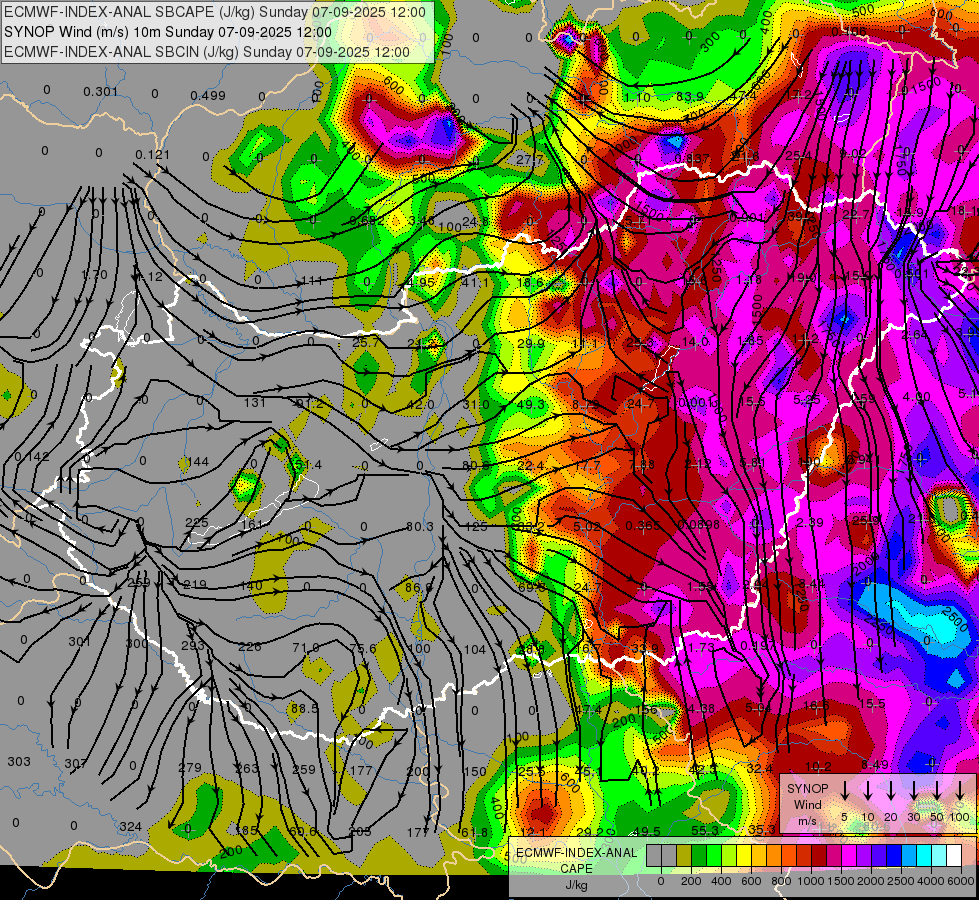Click the map value '83.9'

tap(689, 96)
